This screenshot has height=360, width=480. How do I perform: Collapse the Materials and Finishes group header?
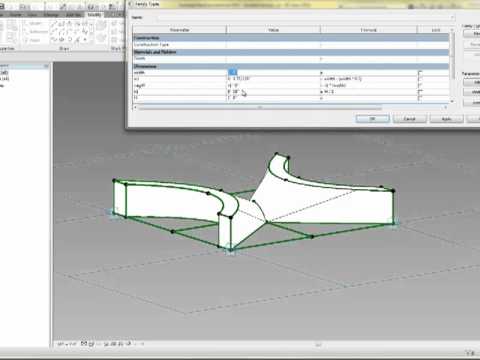tap(291, 52)
